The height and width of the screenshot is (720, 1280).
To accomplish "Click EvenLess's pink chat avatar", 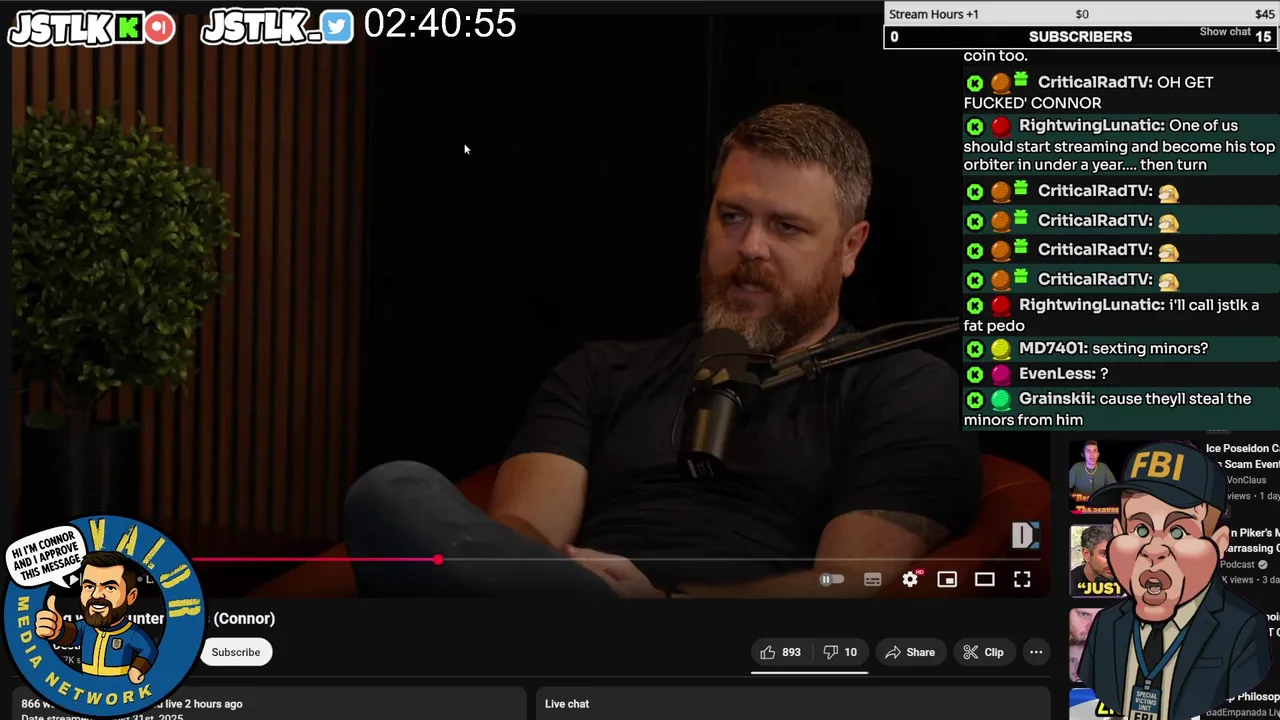I will pos(1001,374).
